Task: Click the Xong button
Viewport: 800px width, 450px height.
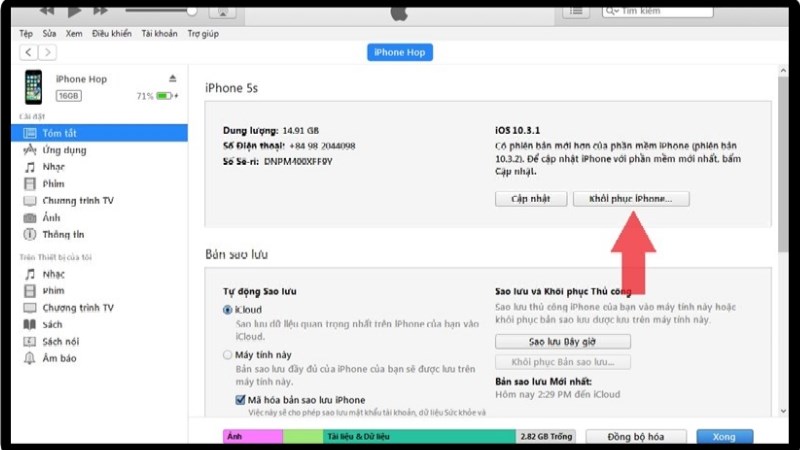Action: coord(724,437)
